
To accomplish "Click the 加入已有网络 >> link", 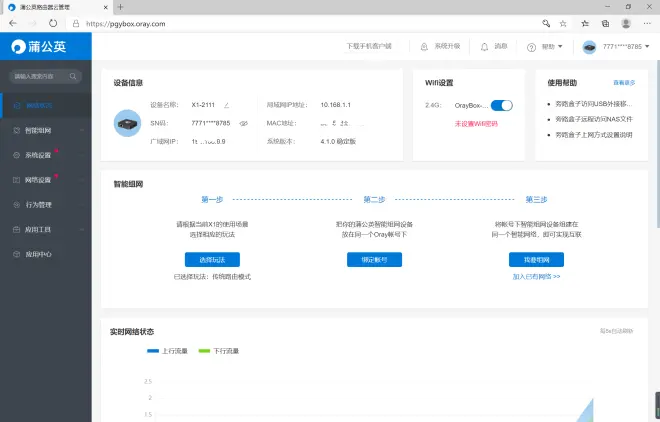I will pos(536,276).
